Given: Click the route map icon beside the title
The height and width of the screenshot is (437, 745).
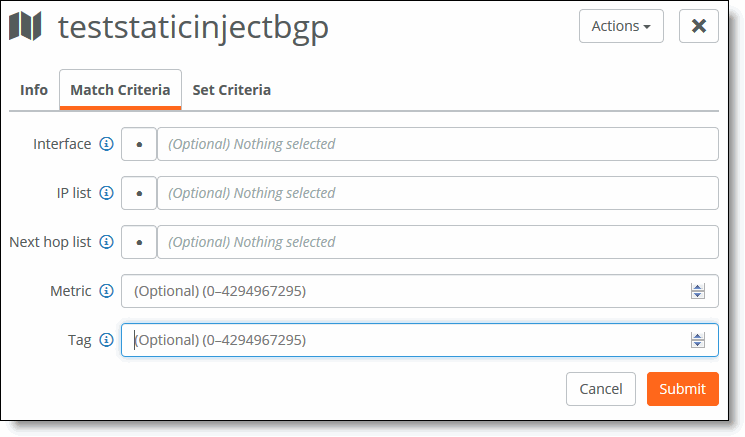Looking at the screenshot, I should pos(25,26).
